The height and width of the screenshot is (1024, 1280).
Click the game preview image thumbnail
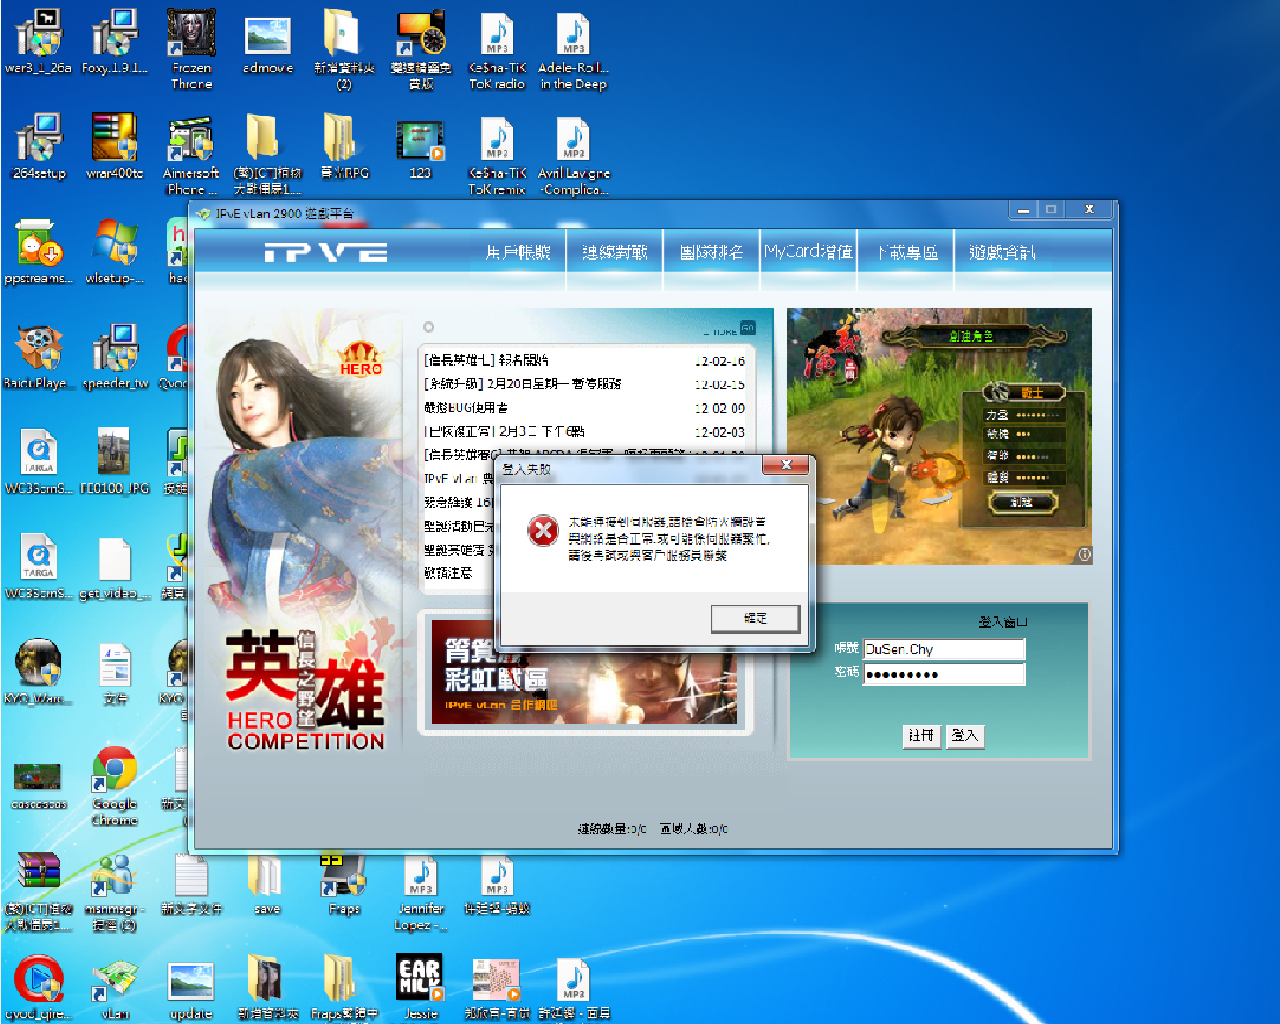939,436
